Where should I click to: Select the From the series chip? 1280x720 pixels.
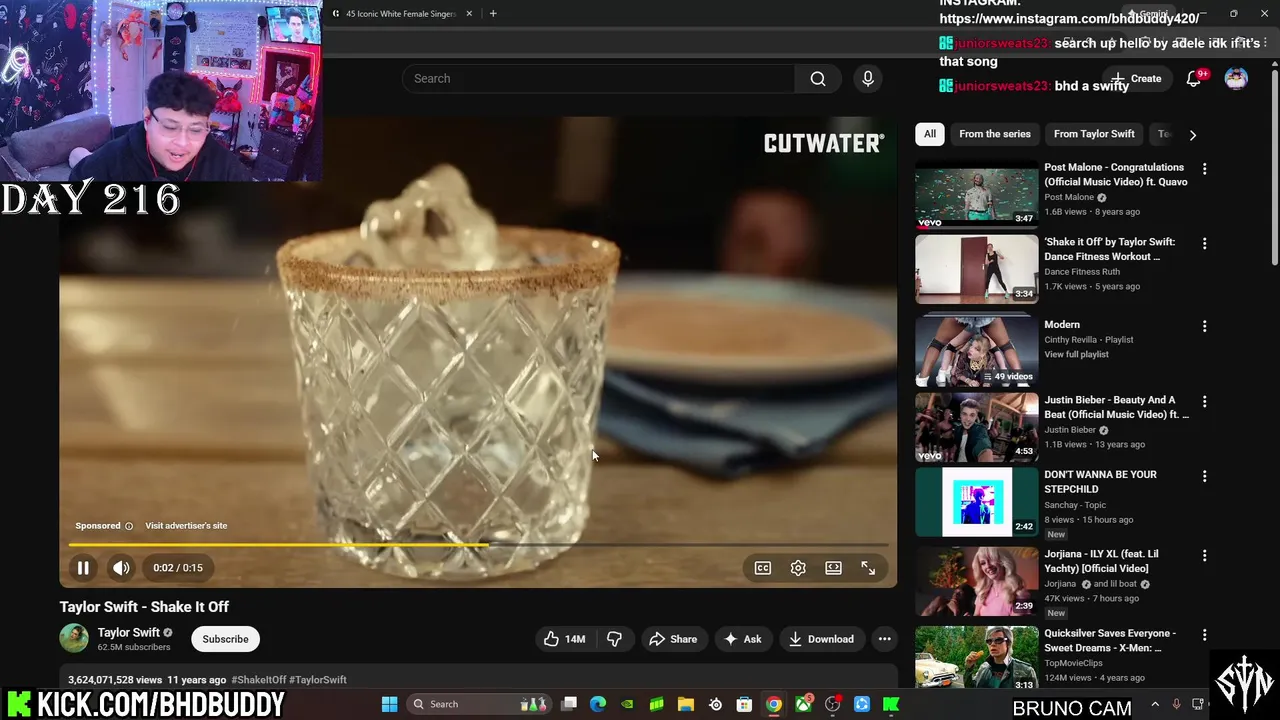pyautogui.click(x=994, y=134)
